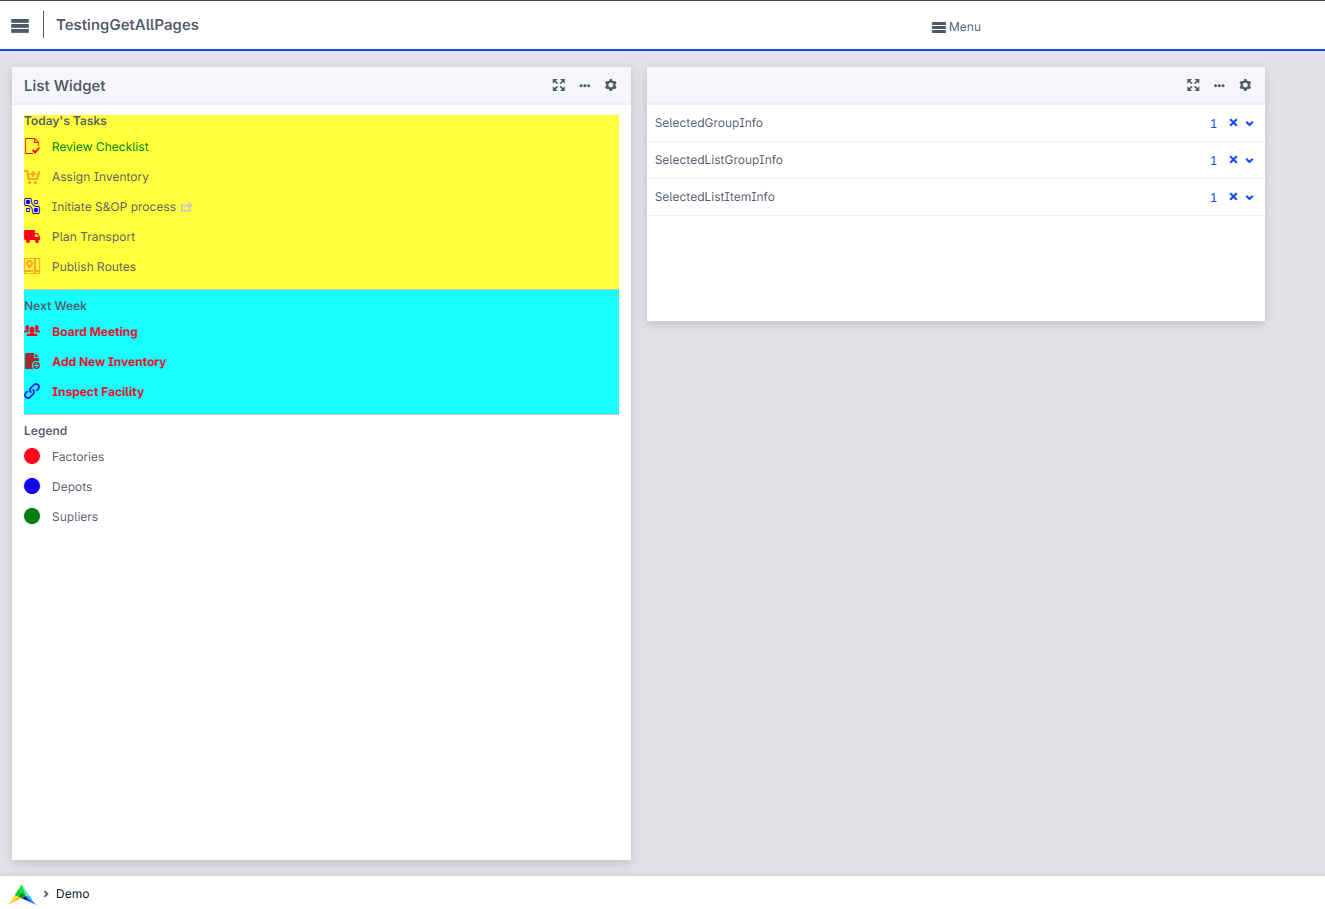Click the Inspect Facility link icon
Viewport: 1325px width, 909px height.
tap(32, 391)
